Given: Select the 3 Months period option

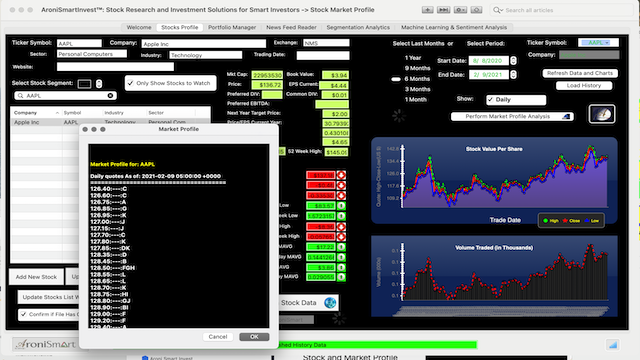Looking at the screenshot, I should tap(417, 89).
